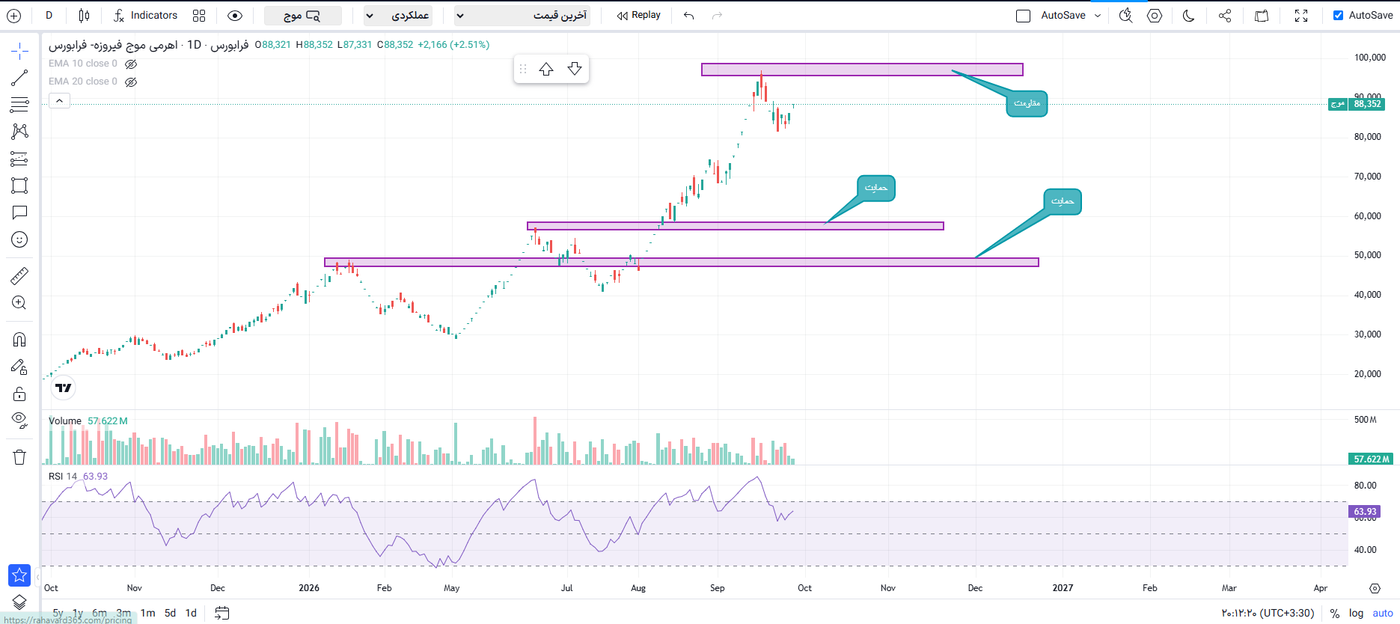Expand the عملکردی dropdown
This screenshot has height=624, width=1400.
397,16
